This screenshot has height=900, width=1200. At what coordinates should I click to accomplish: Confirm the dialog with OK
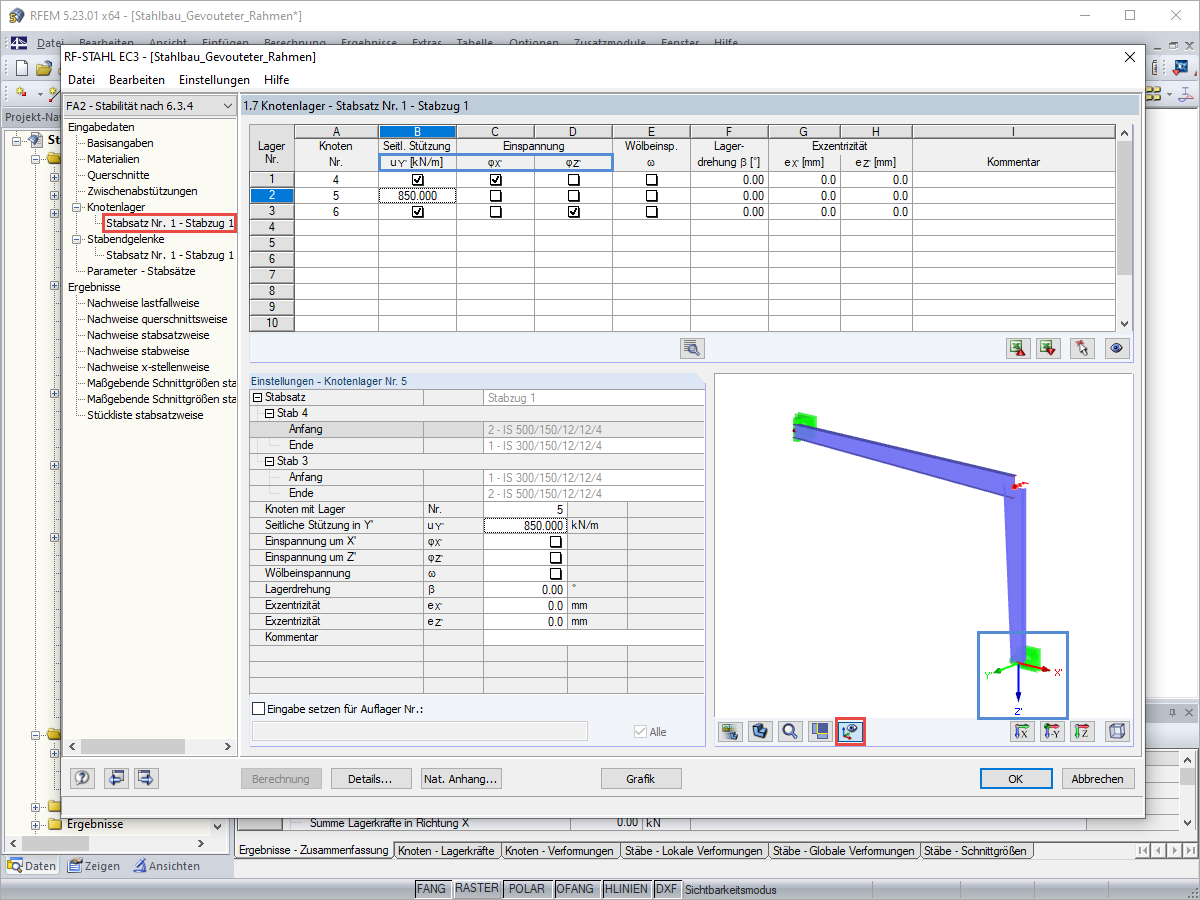[1016, 778]
